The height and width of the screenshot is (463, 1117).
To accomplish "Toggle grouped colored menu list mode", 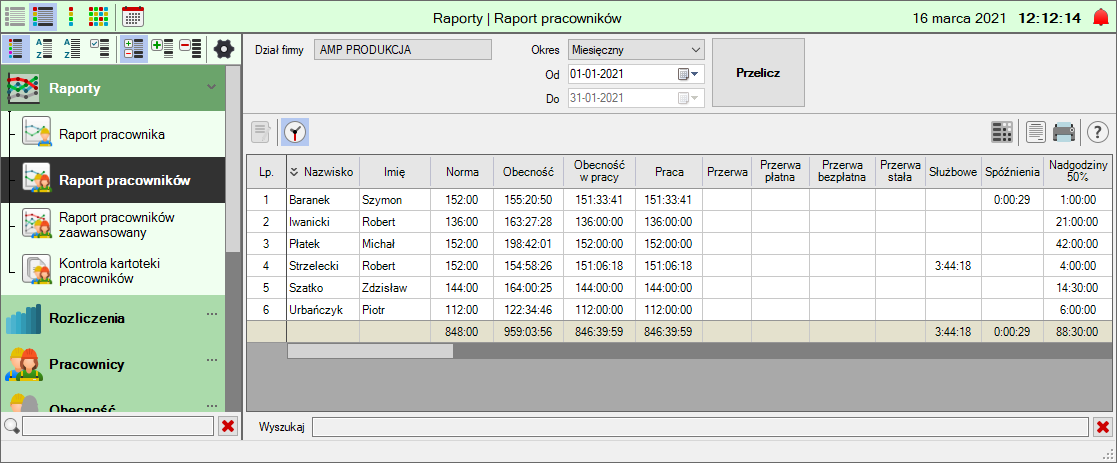I will coord(16,48).
